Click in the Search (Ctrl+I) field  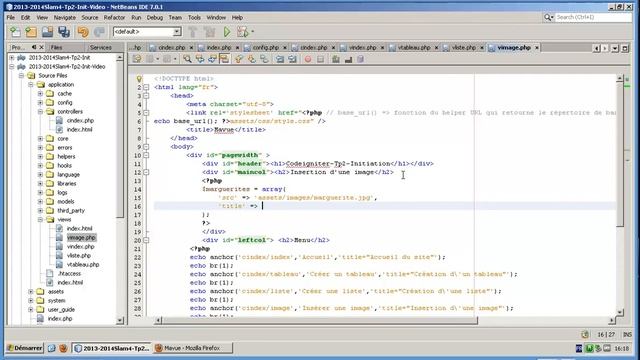pos(593,17)
